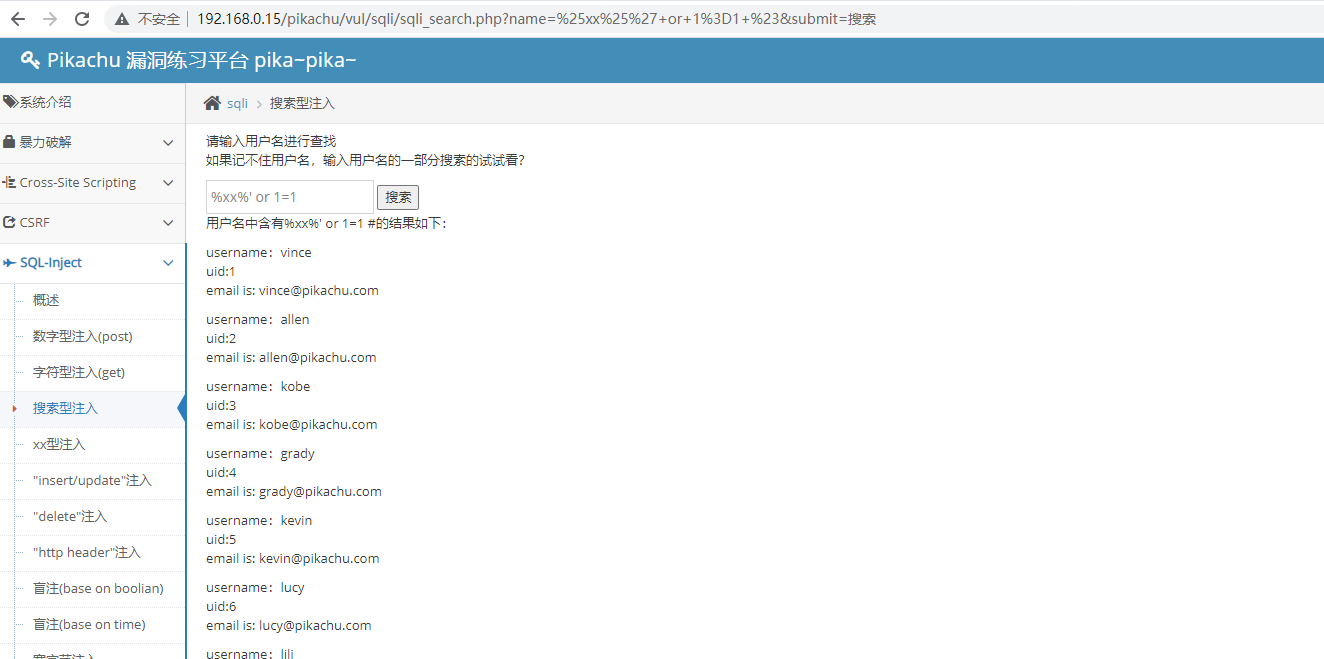The height and width of the screenshot is (659, 1324).
Task: Click the lock icon beside 暴力破解
Action: pos(10,142)
